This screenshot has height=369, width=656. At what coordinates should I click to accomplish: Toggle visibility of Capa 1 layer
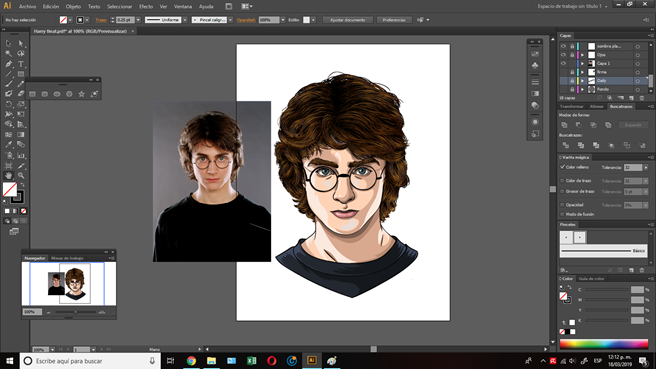563,64
